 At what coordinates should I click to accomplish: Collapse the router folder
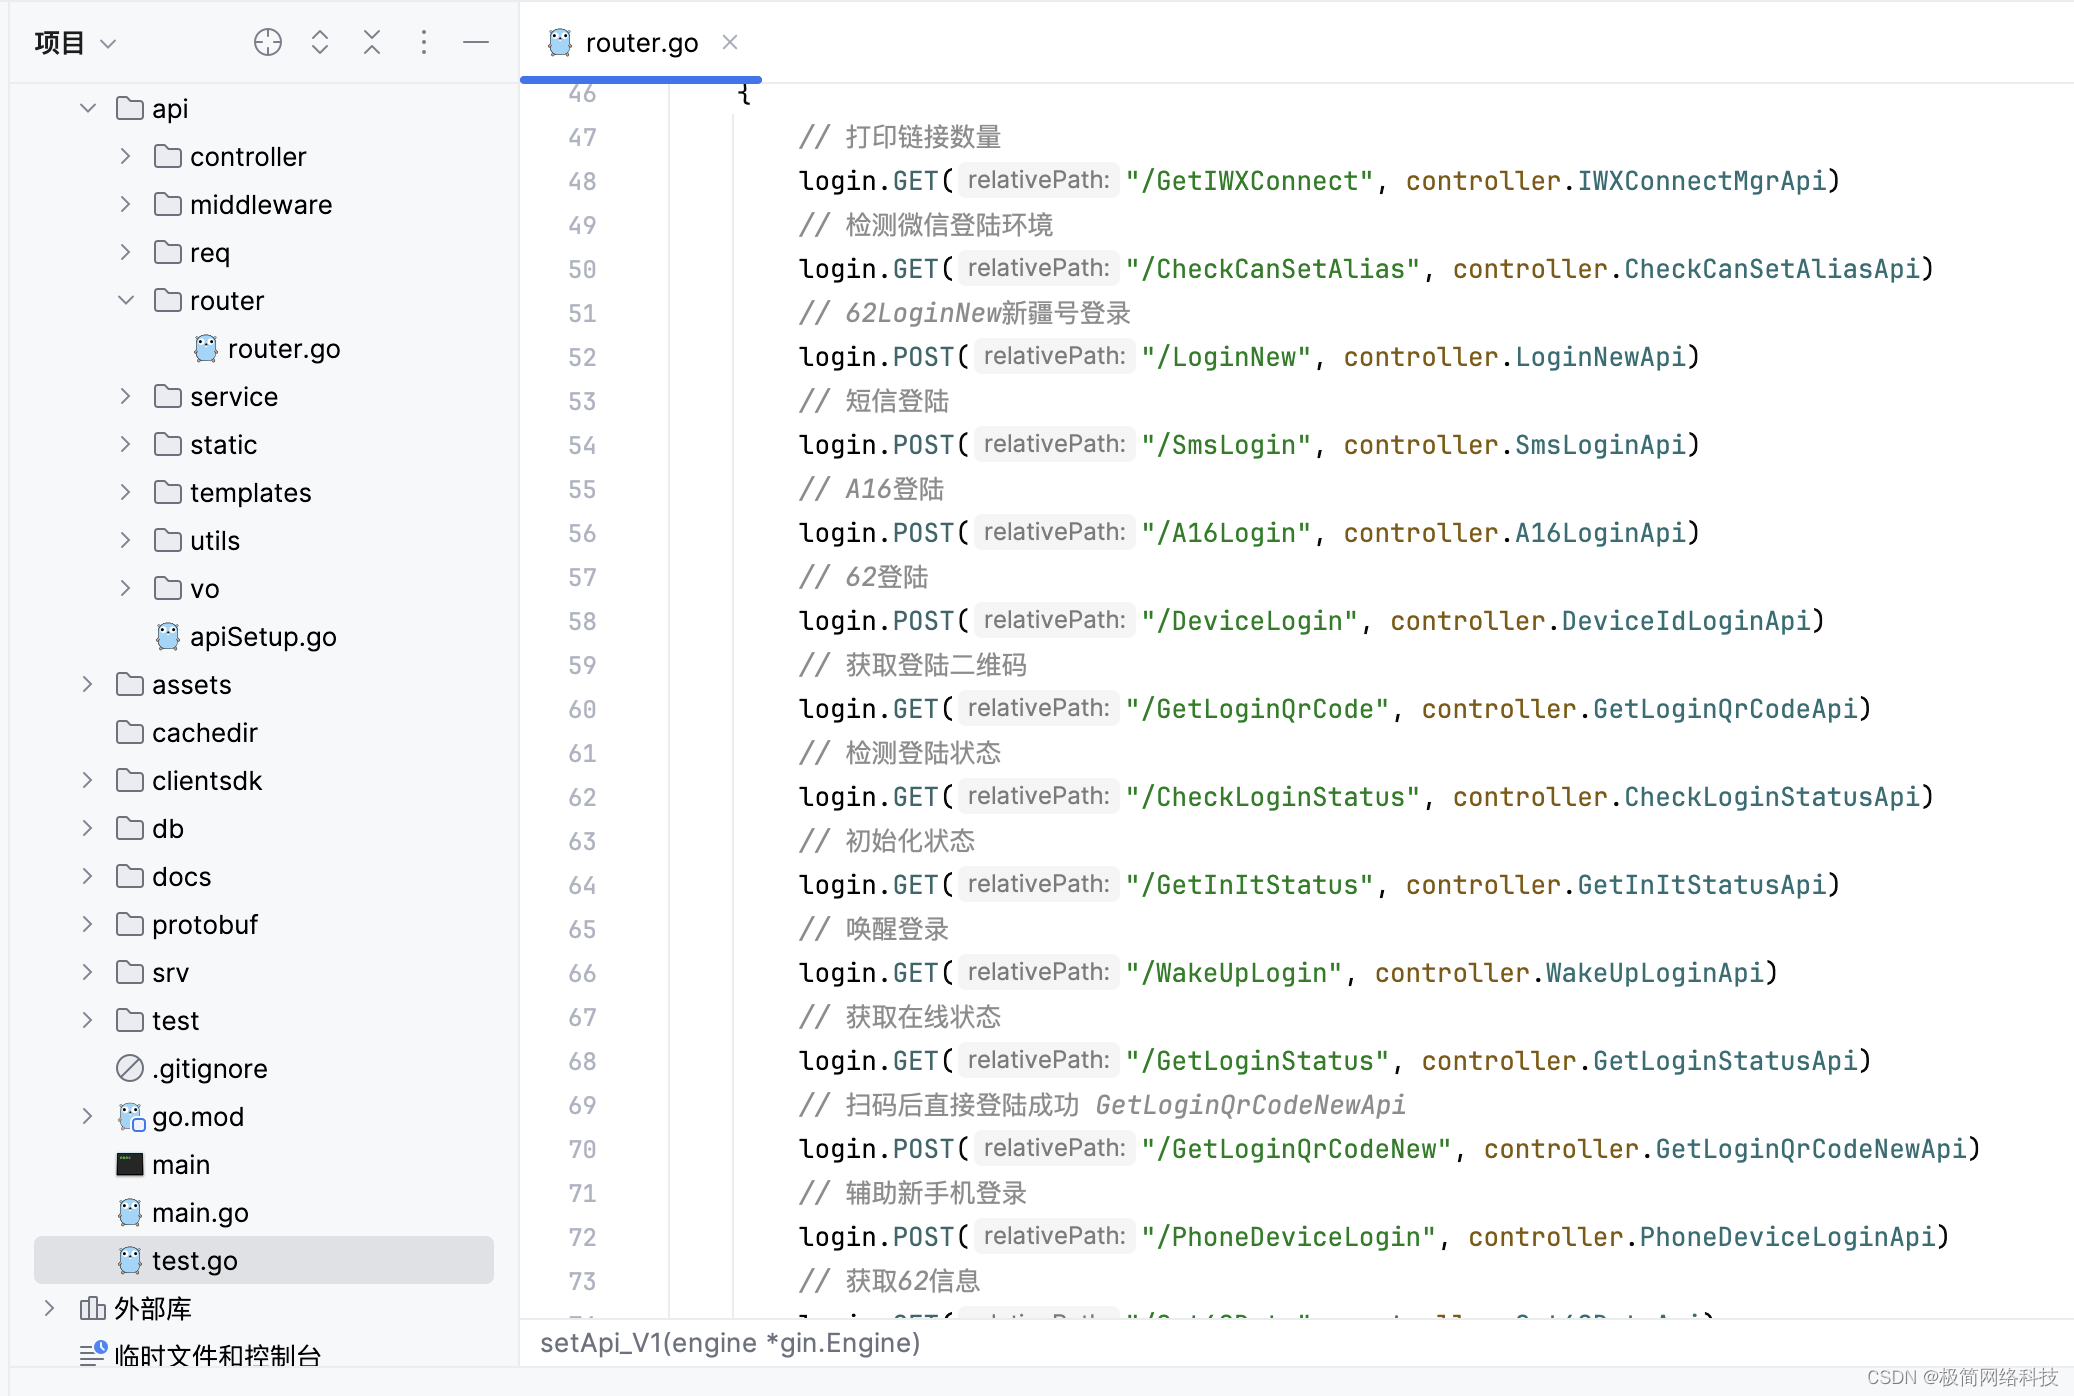pos(126,300)
